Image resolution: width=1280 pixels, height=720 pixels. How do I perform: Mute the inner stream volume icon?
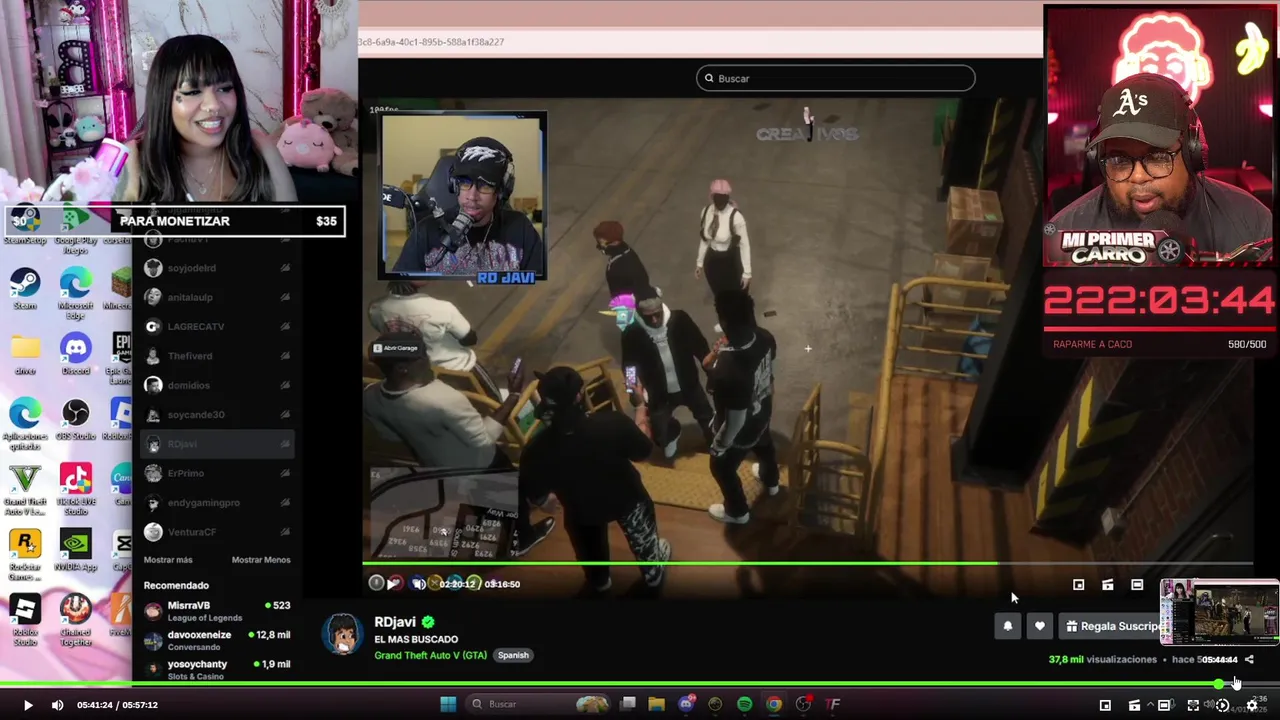(x=419, y=583)
